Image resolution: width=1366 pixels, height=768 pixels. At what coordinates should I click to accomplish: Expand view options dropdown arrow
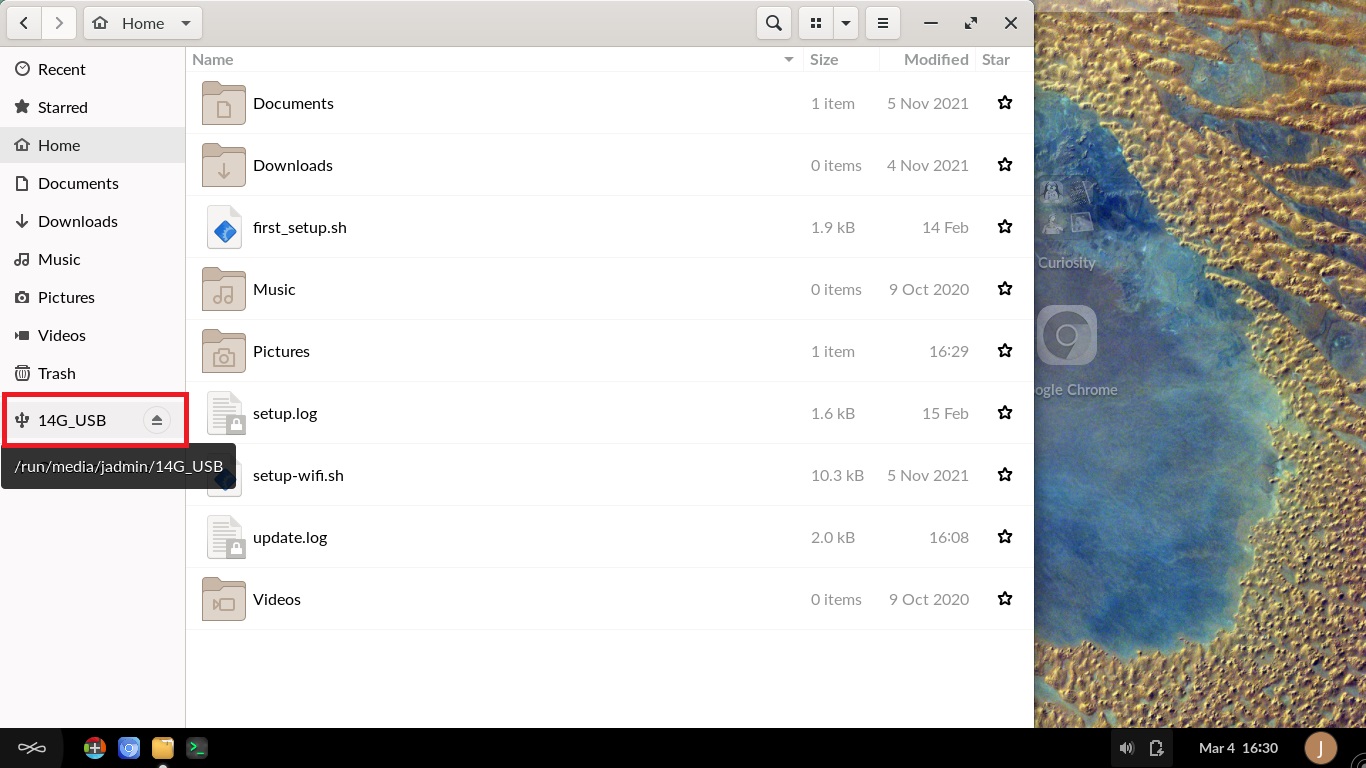click(x=846, y=23)
